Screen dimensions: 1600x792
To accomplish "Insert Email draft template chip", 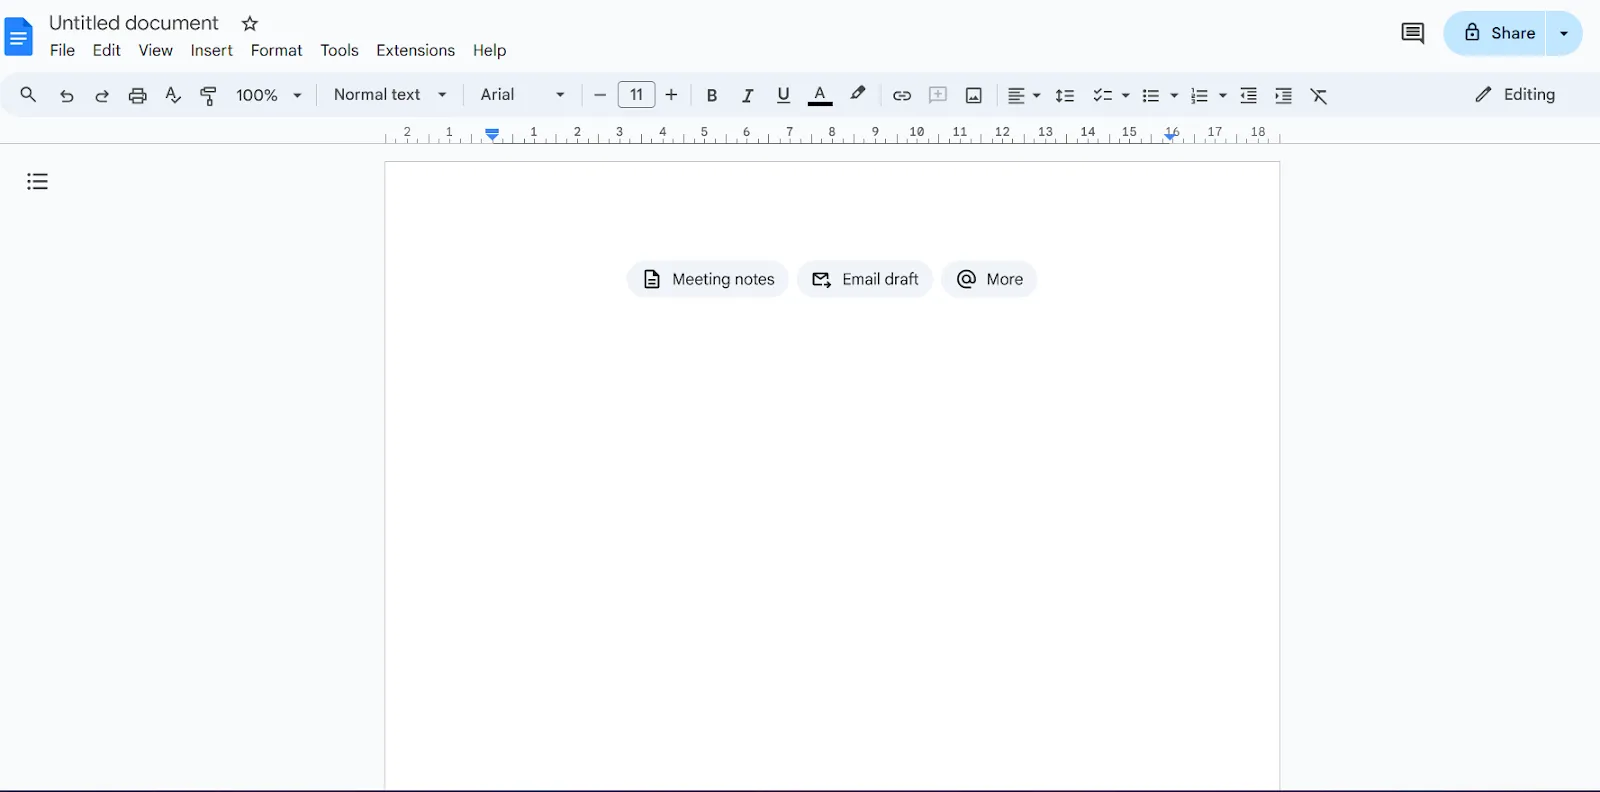I will tap(865, 279).
